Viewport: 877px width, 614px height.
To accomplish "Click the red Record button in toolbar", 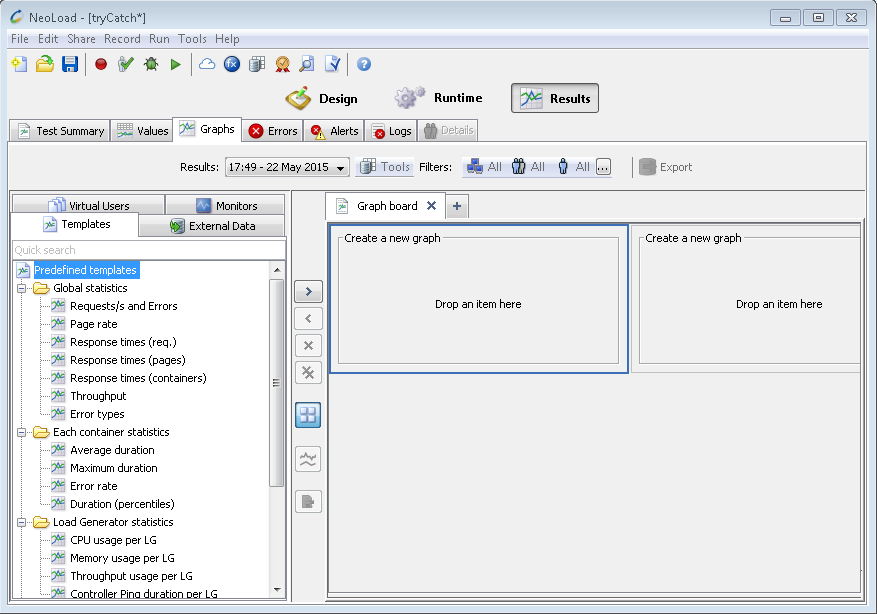I will 101,64.
